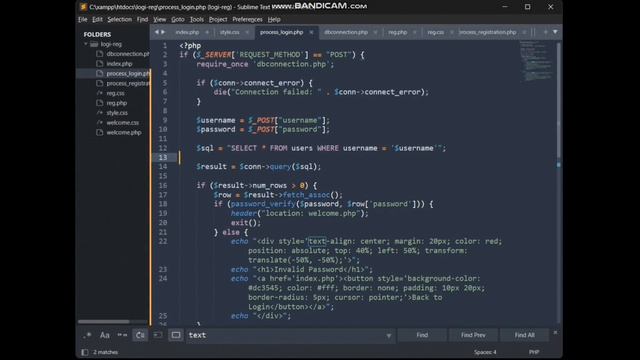640x360 pixels.
Task: Click 'fetch_assoc' in line 17
Action: coord(306,195)
